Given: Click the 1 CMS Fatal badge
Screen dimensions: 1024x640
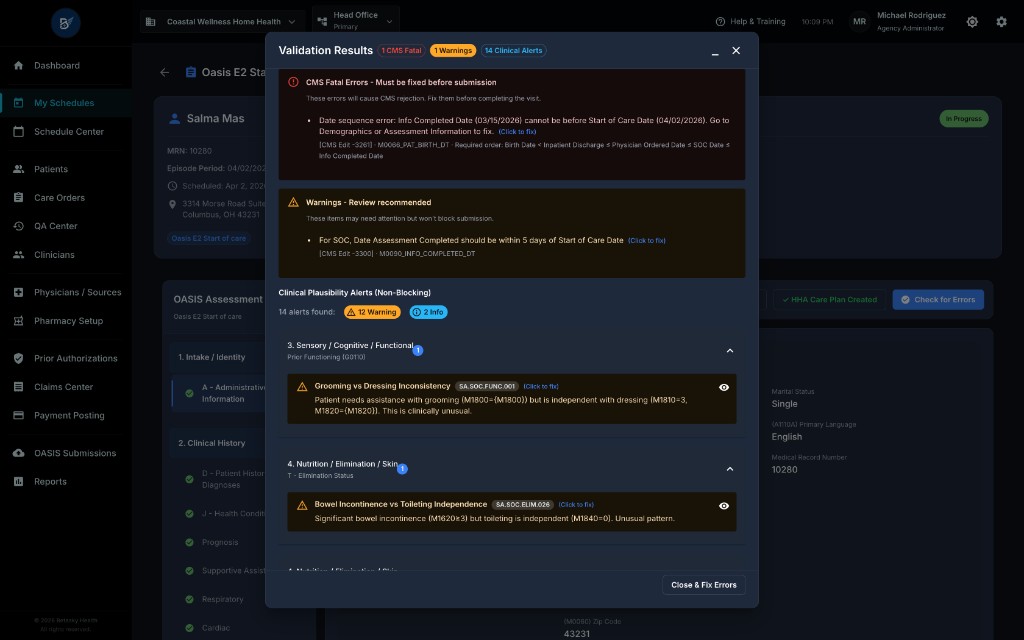Looking at the screenshot, I should 402,50.
